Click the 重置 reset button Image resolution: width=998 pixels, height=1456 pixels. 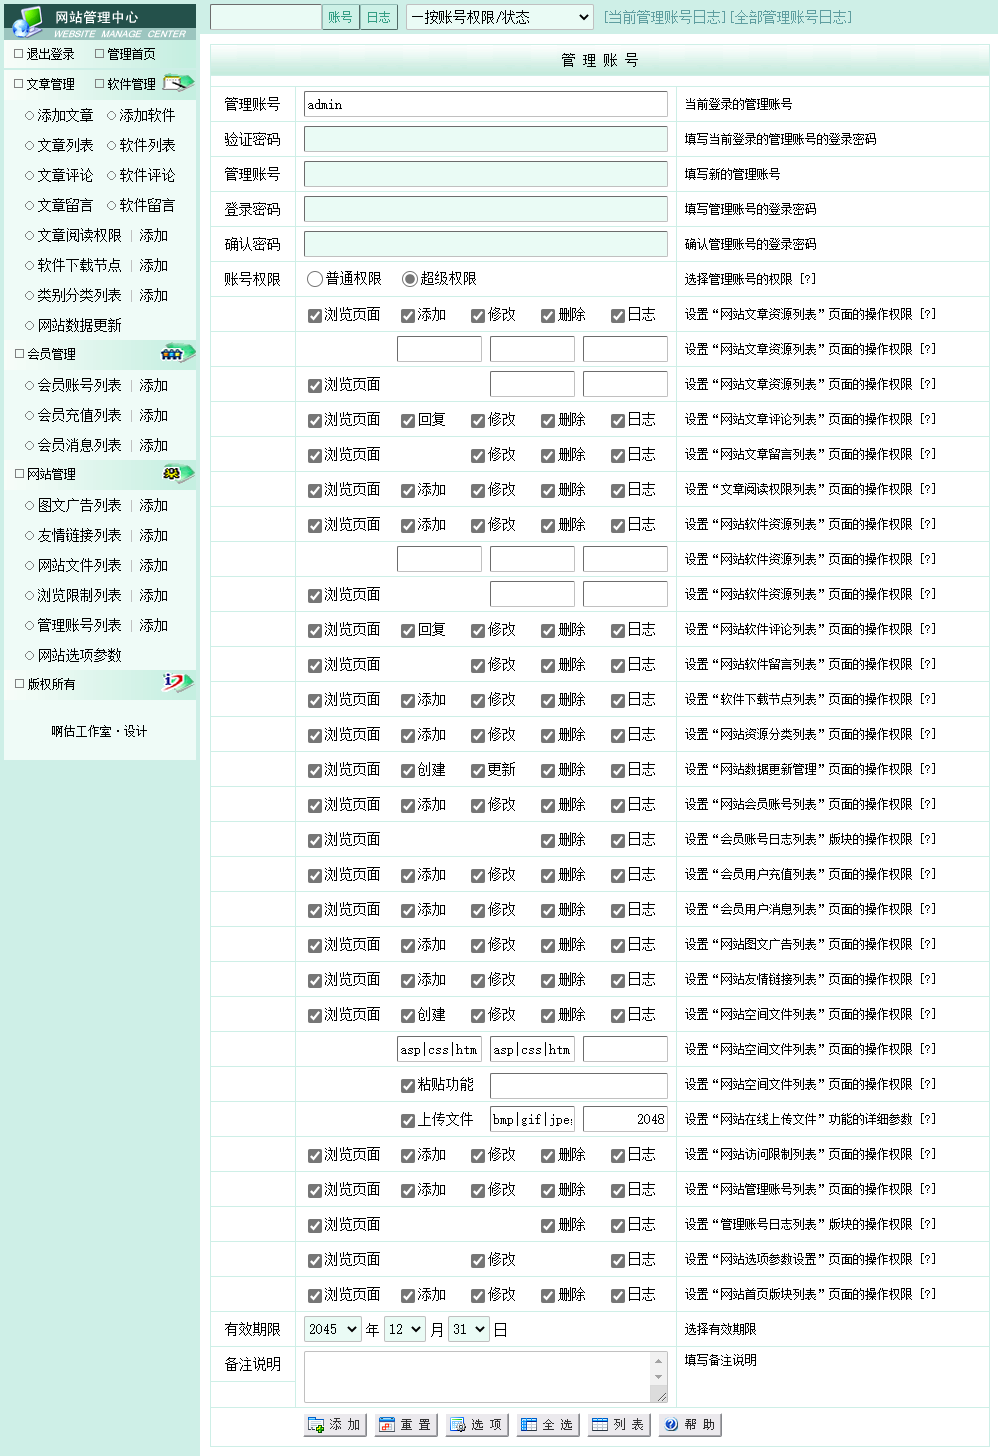(406, 1424)
